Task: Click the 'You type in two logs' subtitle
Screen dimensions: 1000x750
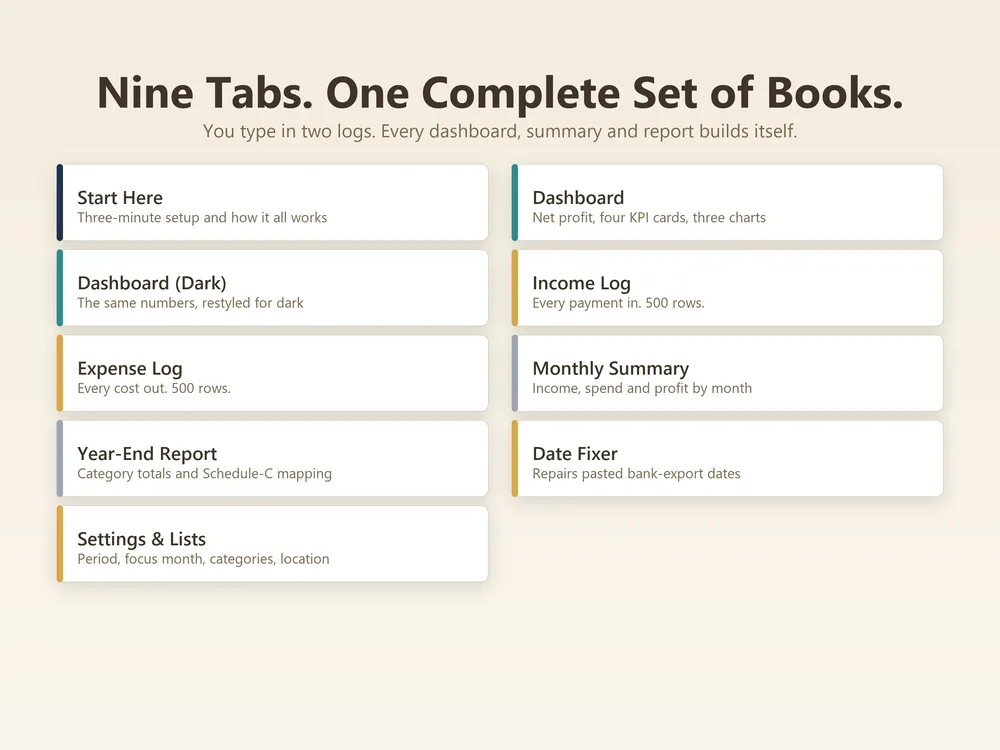Action: [x=500, y=131]
